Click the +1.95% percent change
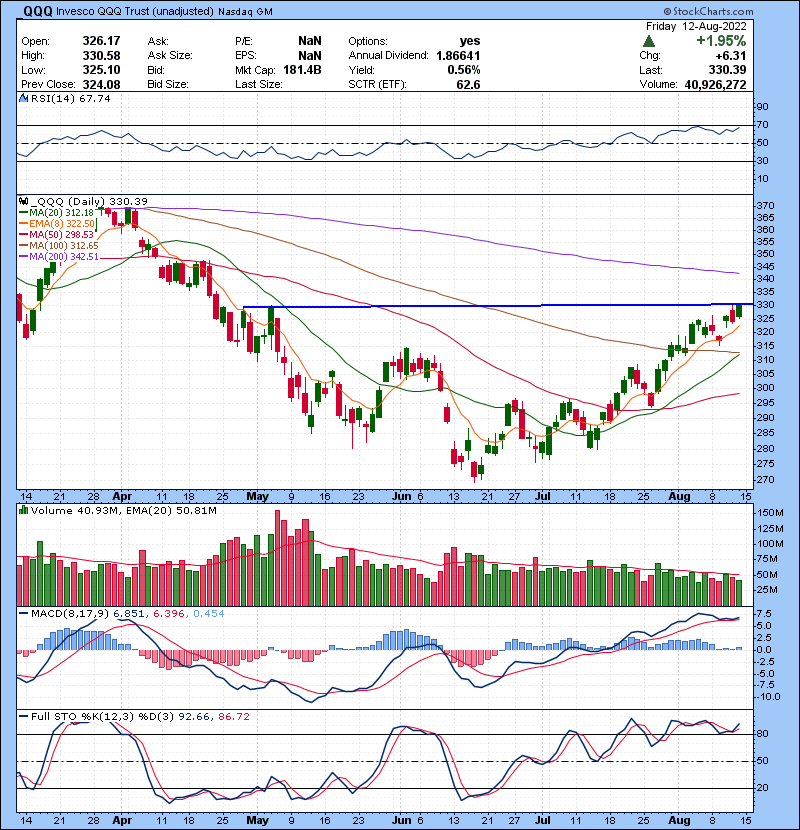This screenshot has width=800, height=830. 721,41
